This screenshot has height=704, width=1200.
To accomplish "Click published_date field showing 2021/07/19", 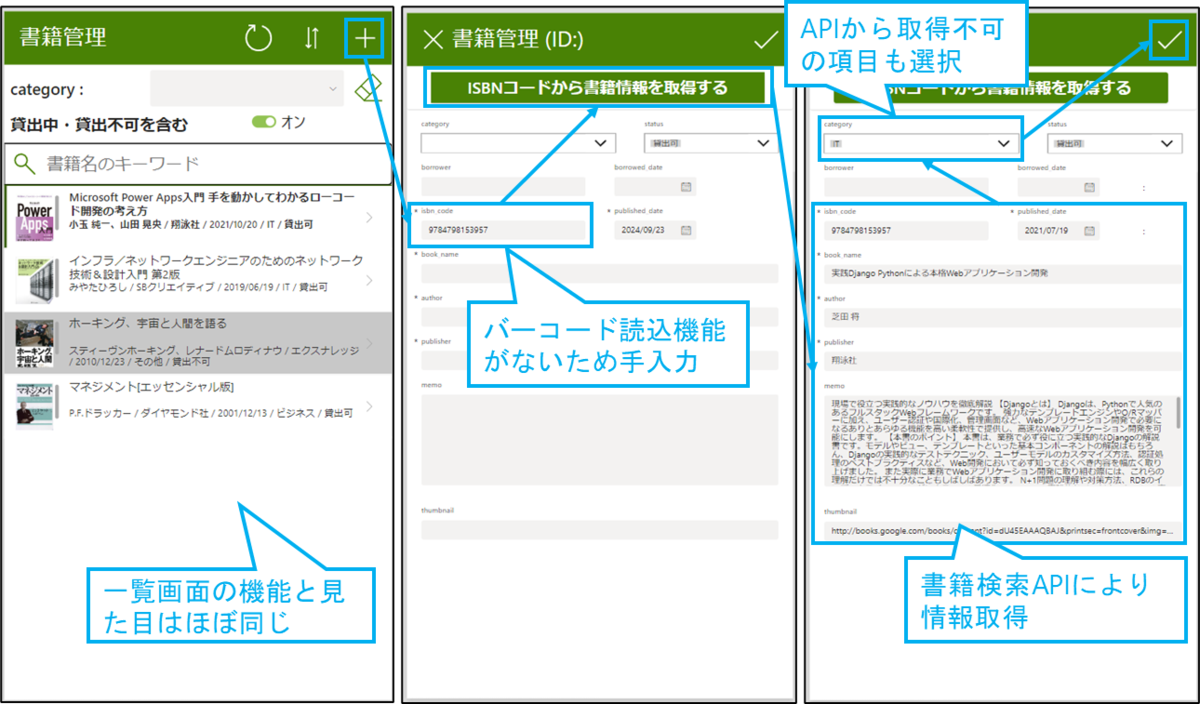I will [1059, 230].
